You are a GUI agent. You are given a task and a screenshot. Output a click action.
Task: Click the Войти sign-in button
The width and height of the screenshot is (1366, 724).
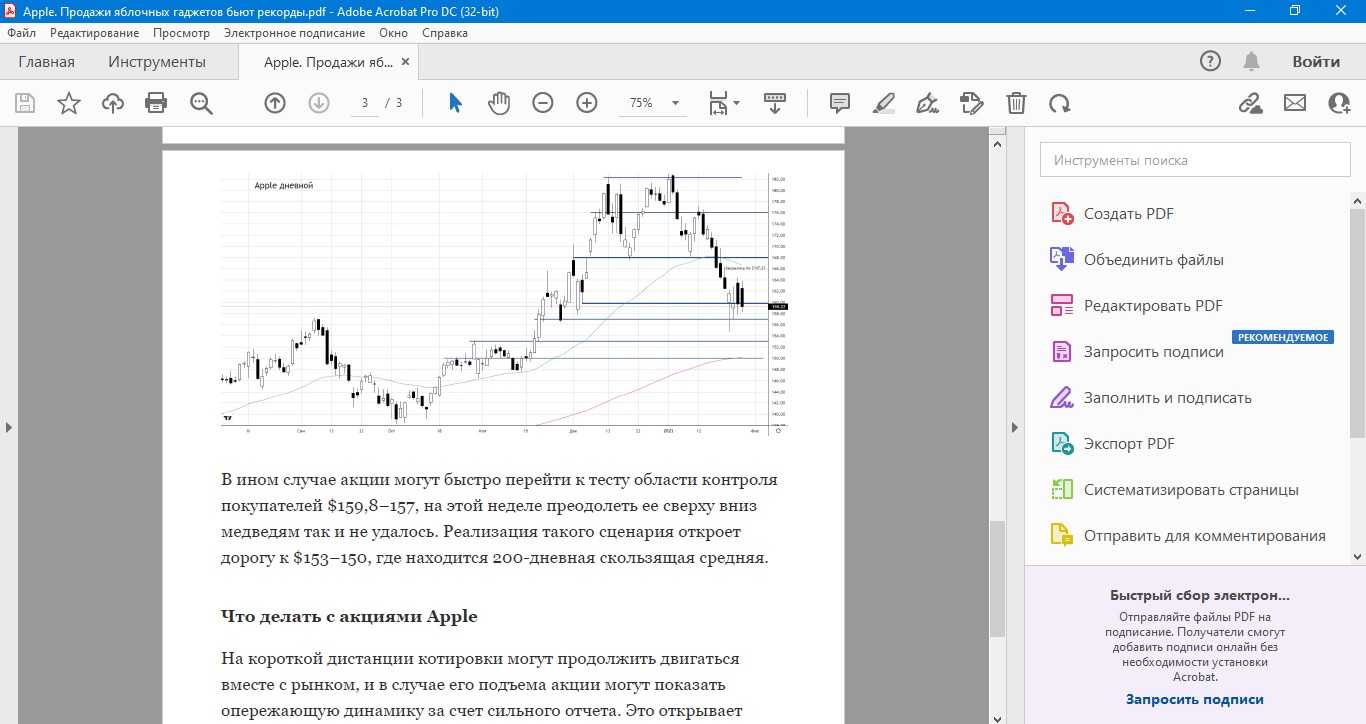pyautogui.click(x=1315, y=62)
